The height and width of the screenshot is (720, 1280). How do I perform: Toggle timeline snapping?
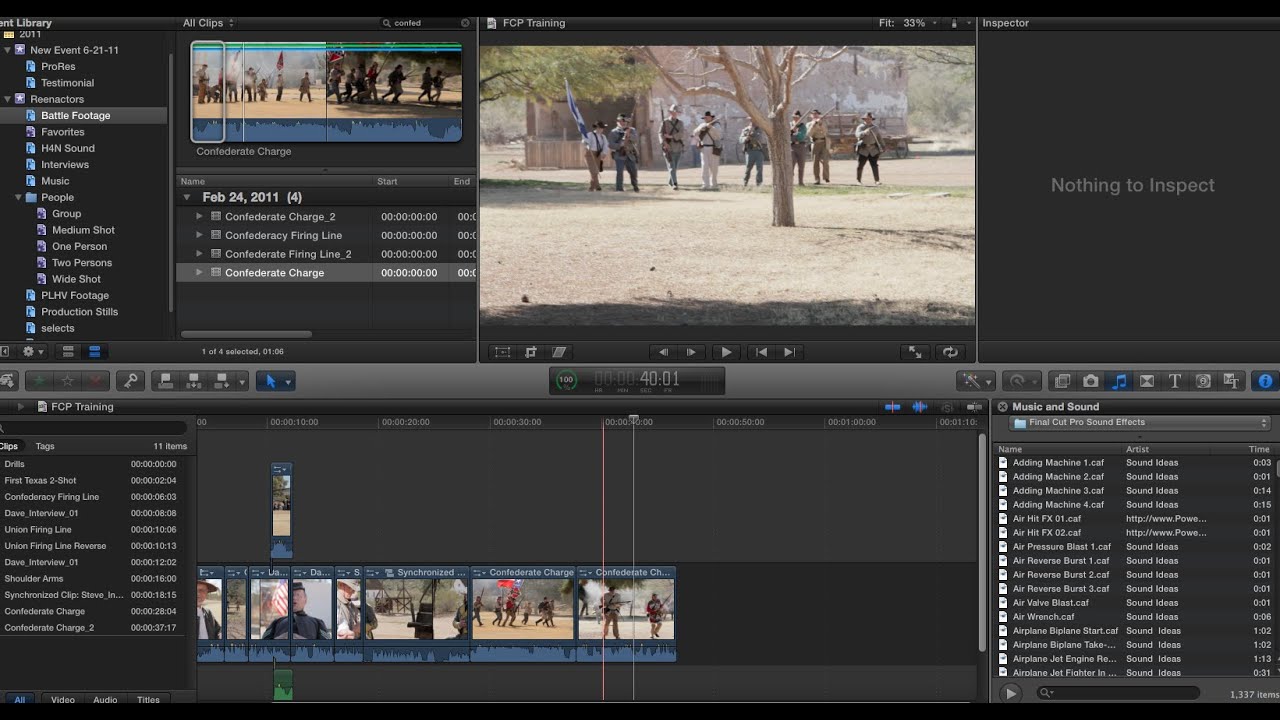tap(975, 407)
